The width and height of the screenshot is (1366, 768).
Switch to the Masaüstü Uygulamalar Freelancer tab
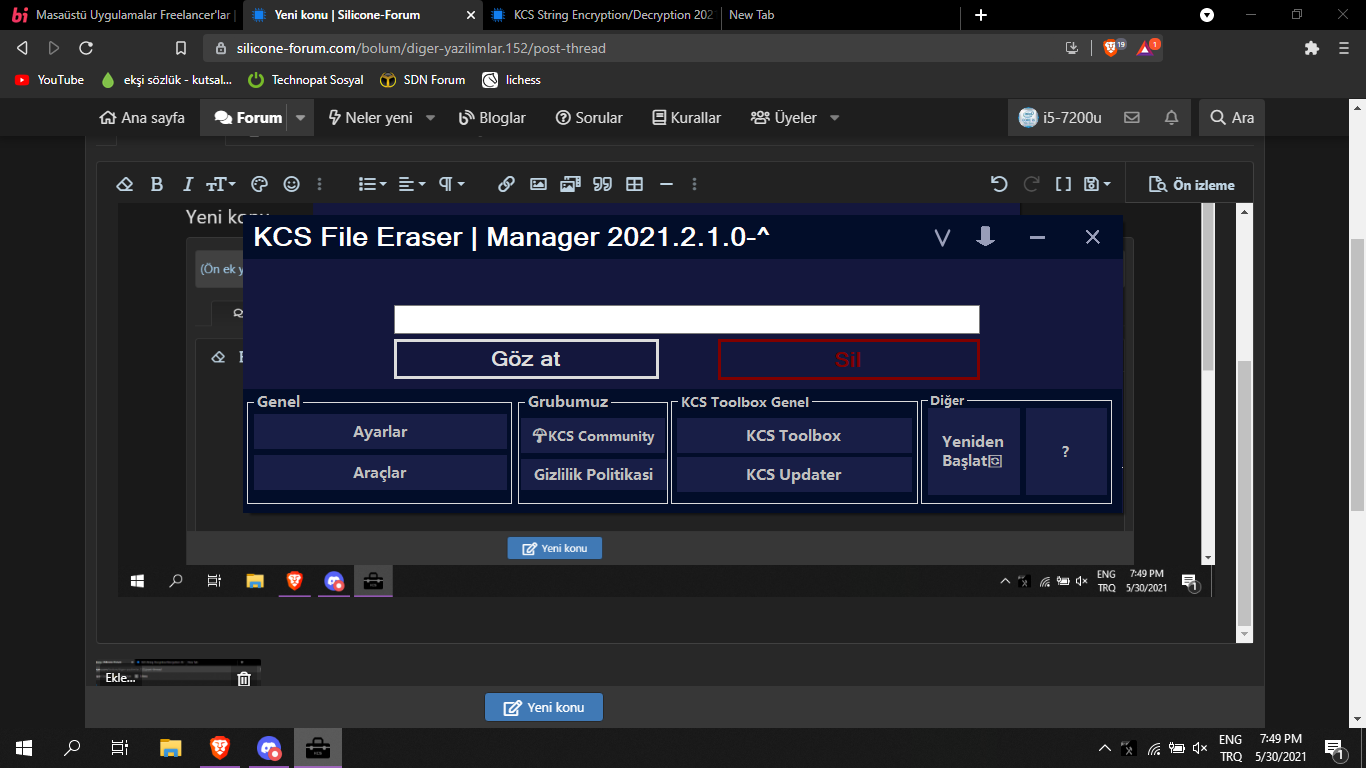coord(123,15)
